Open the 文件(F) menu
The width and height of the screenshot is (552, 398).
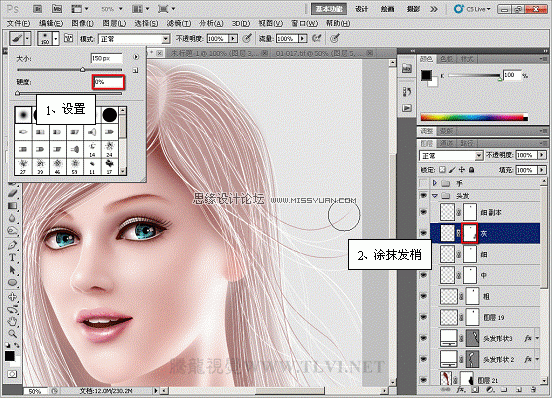click(x=18, y=23)
